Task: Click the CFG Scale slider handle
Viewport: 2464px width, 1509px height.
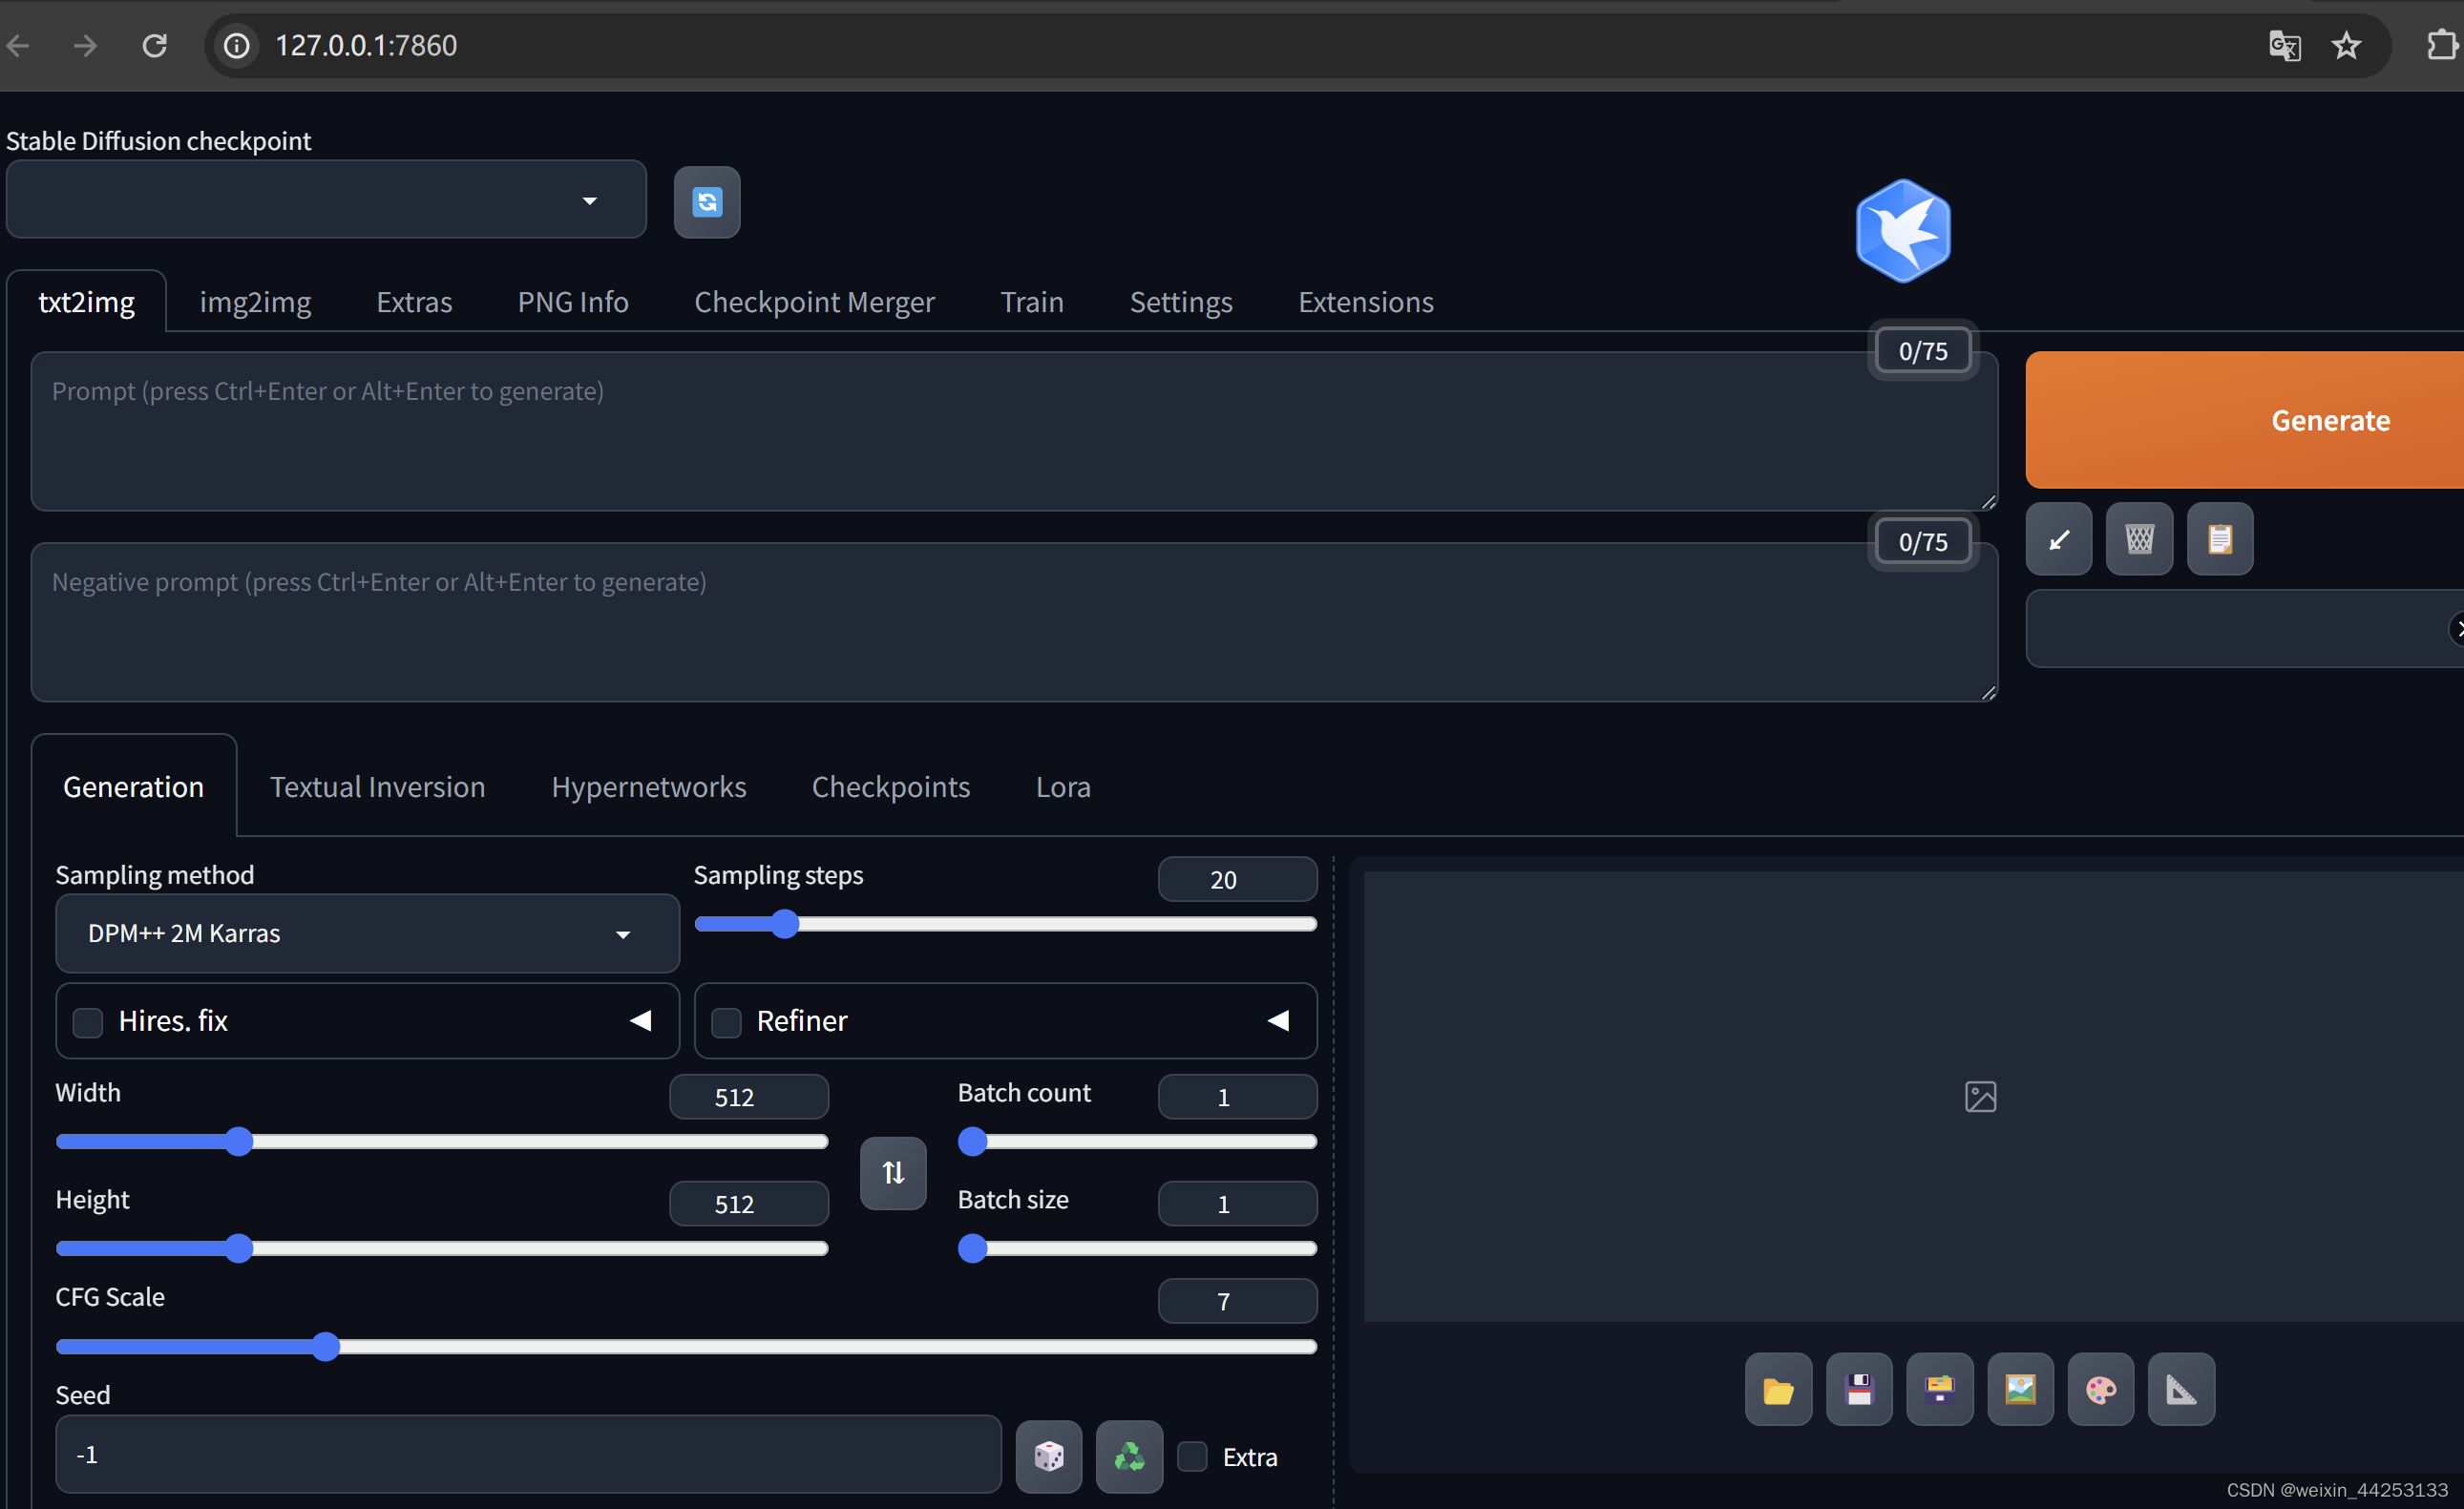Action: click(x=325, y=1346)
